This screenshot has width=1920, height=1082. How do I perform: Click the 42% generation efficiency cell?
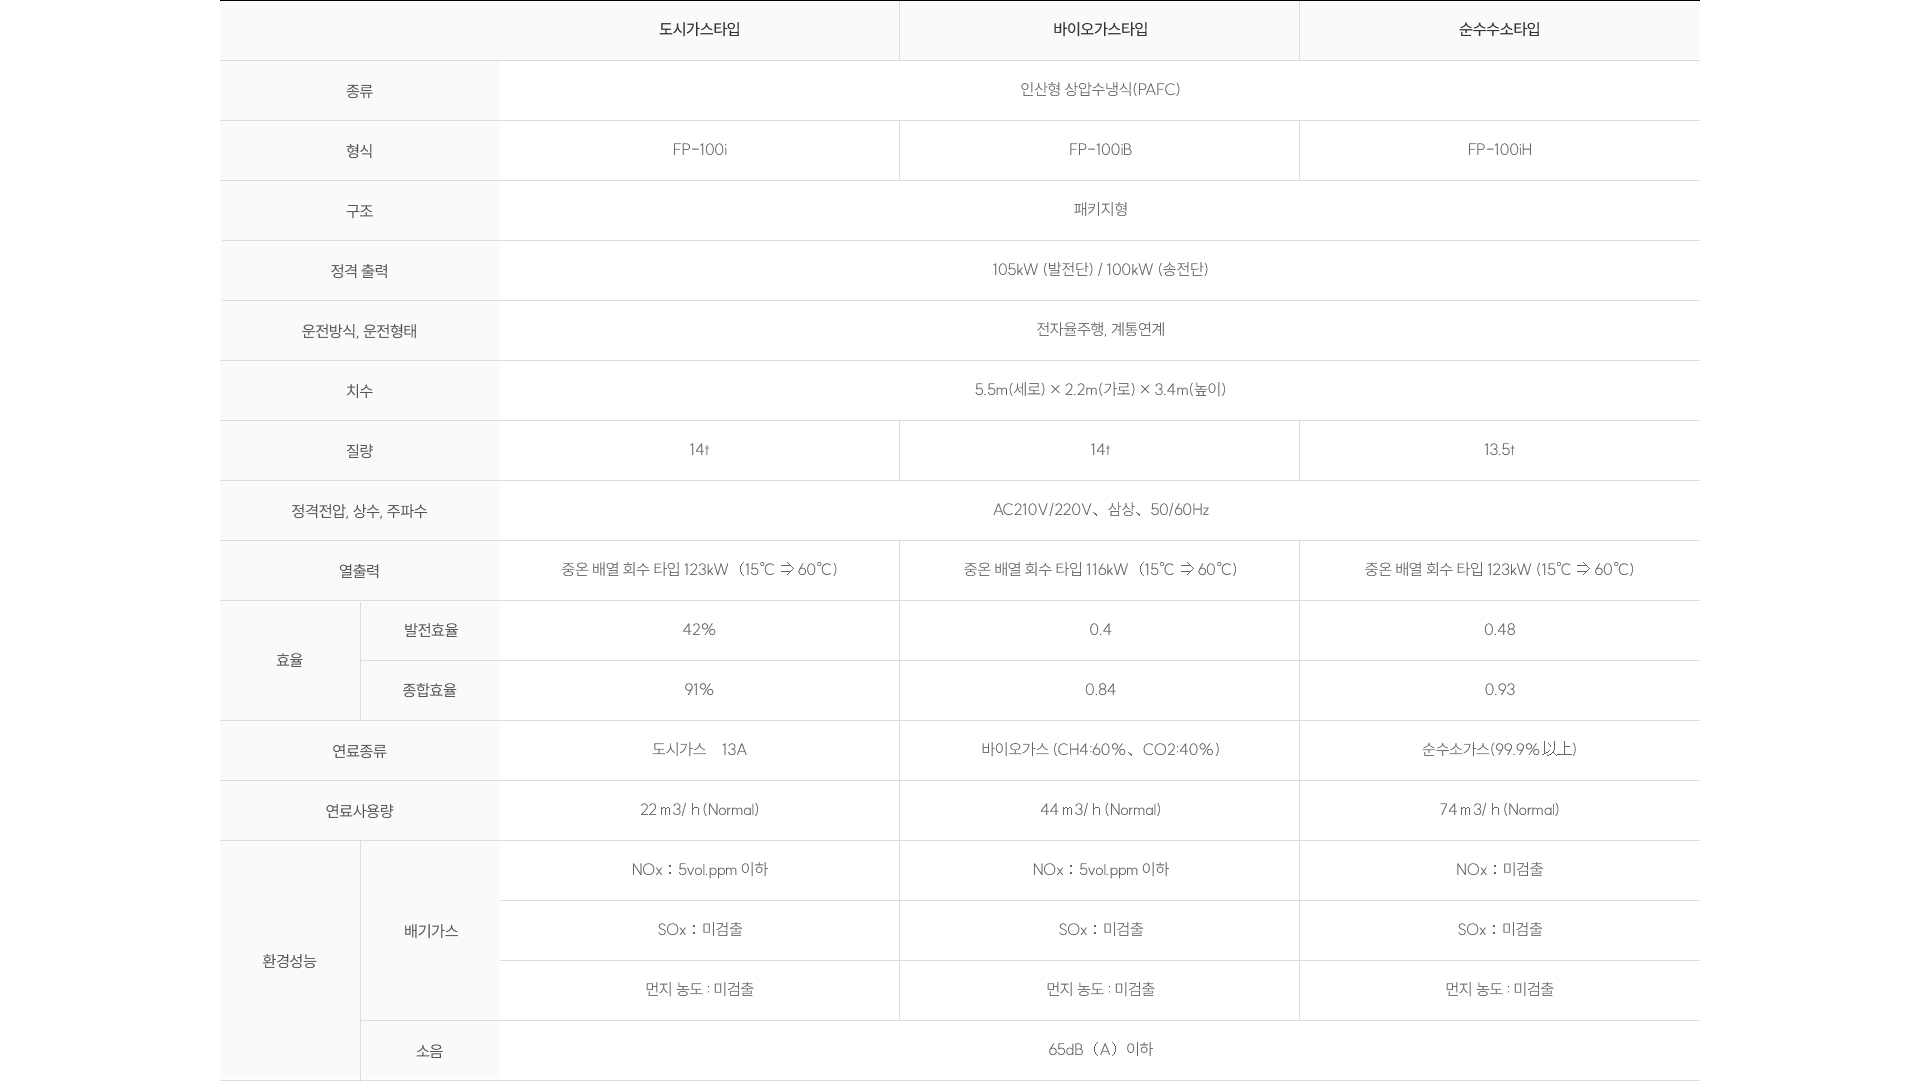[699, 630]
